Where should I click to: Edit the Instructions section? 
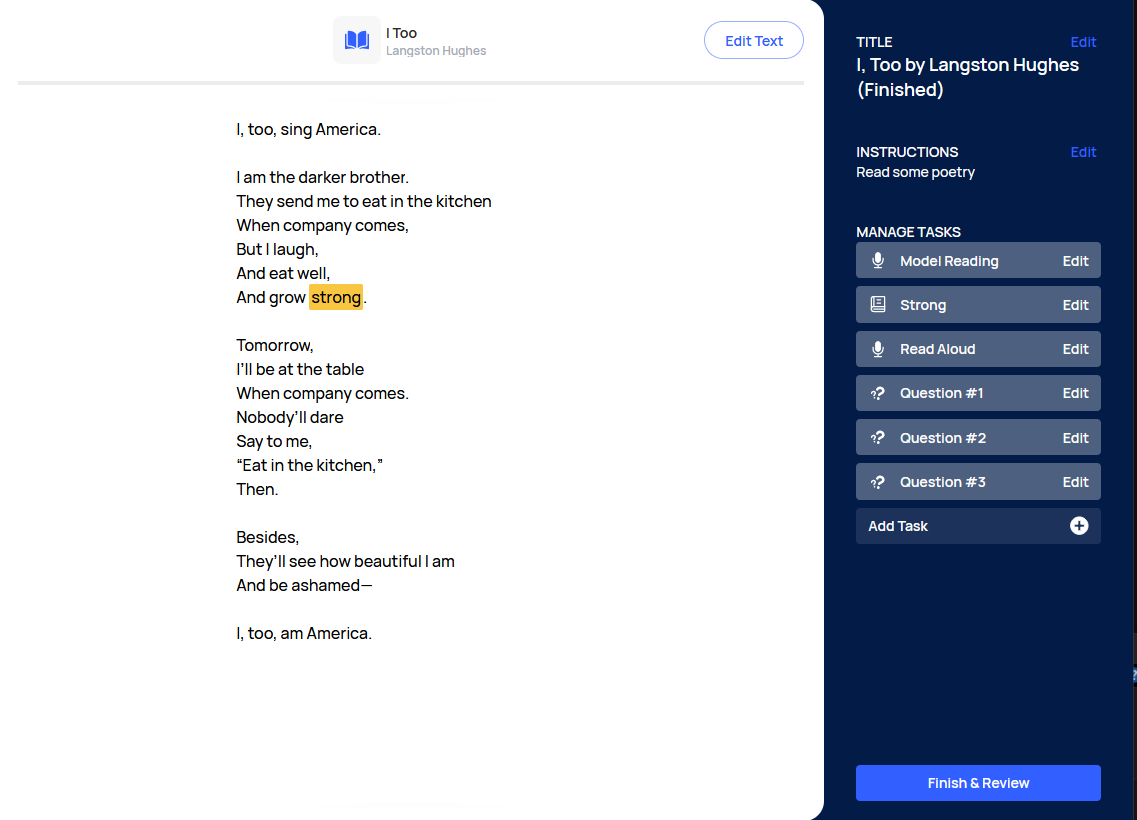(x=1083, y=152)
